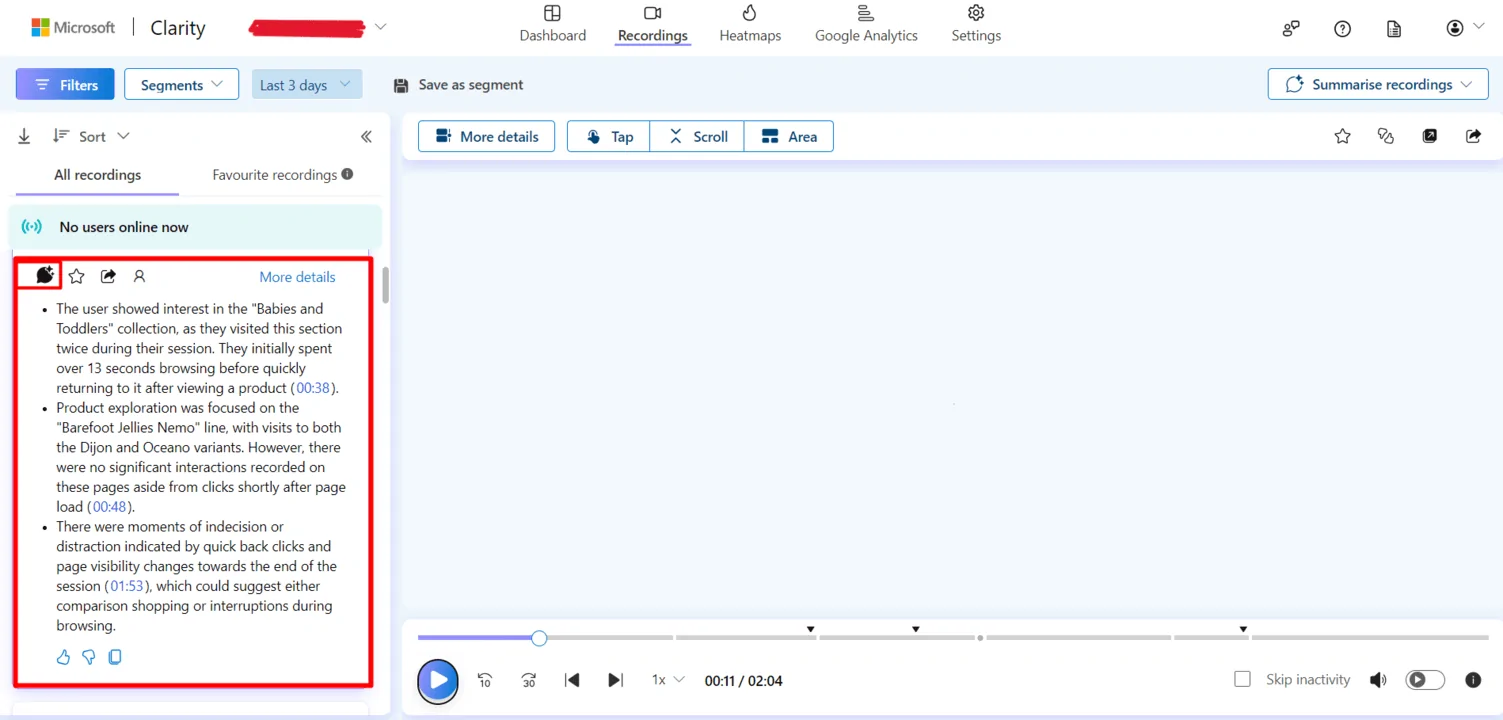Screen dimensions: 1503x720
Task: Jump to the 00:38 timestamp link
Action: coord(313,388)
